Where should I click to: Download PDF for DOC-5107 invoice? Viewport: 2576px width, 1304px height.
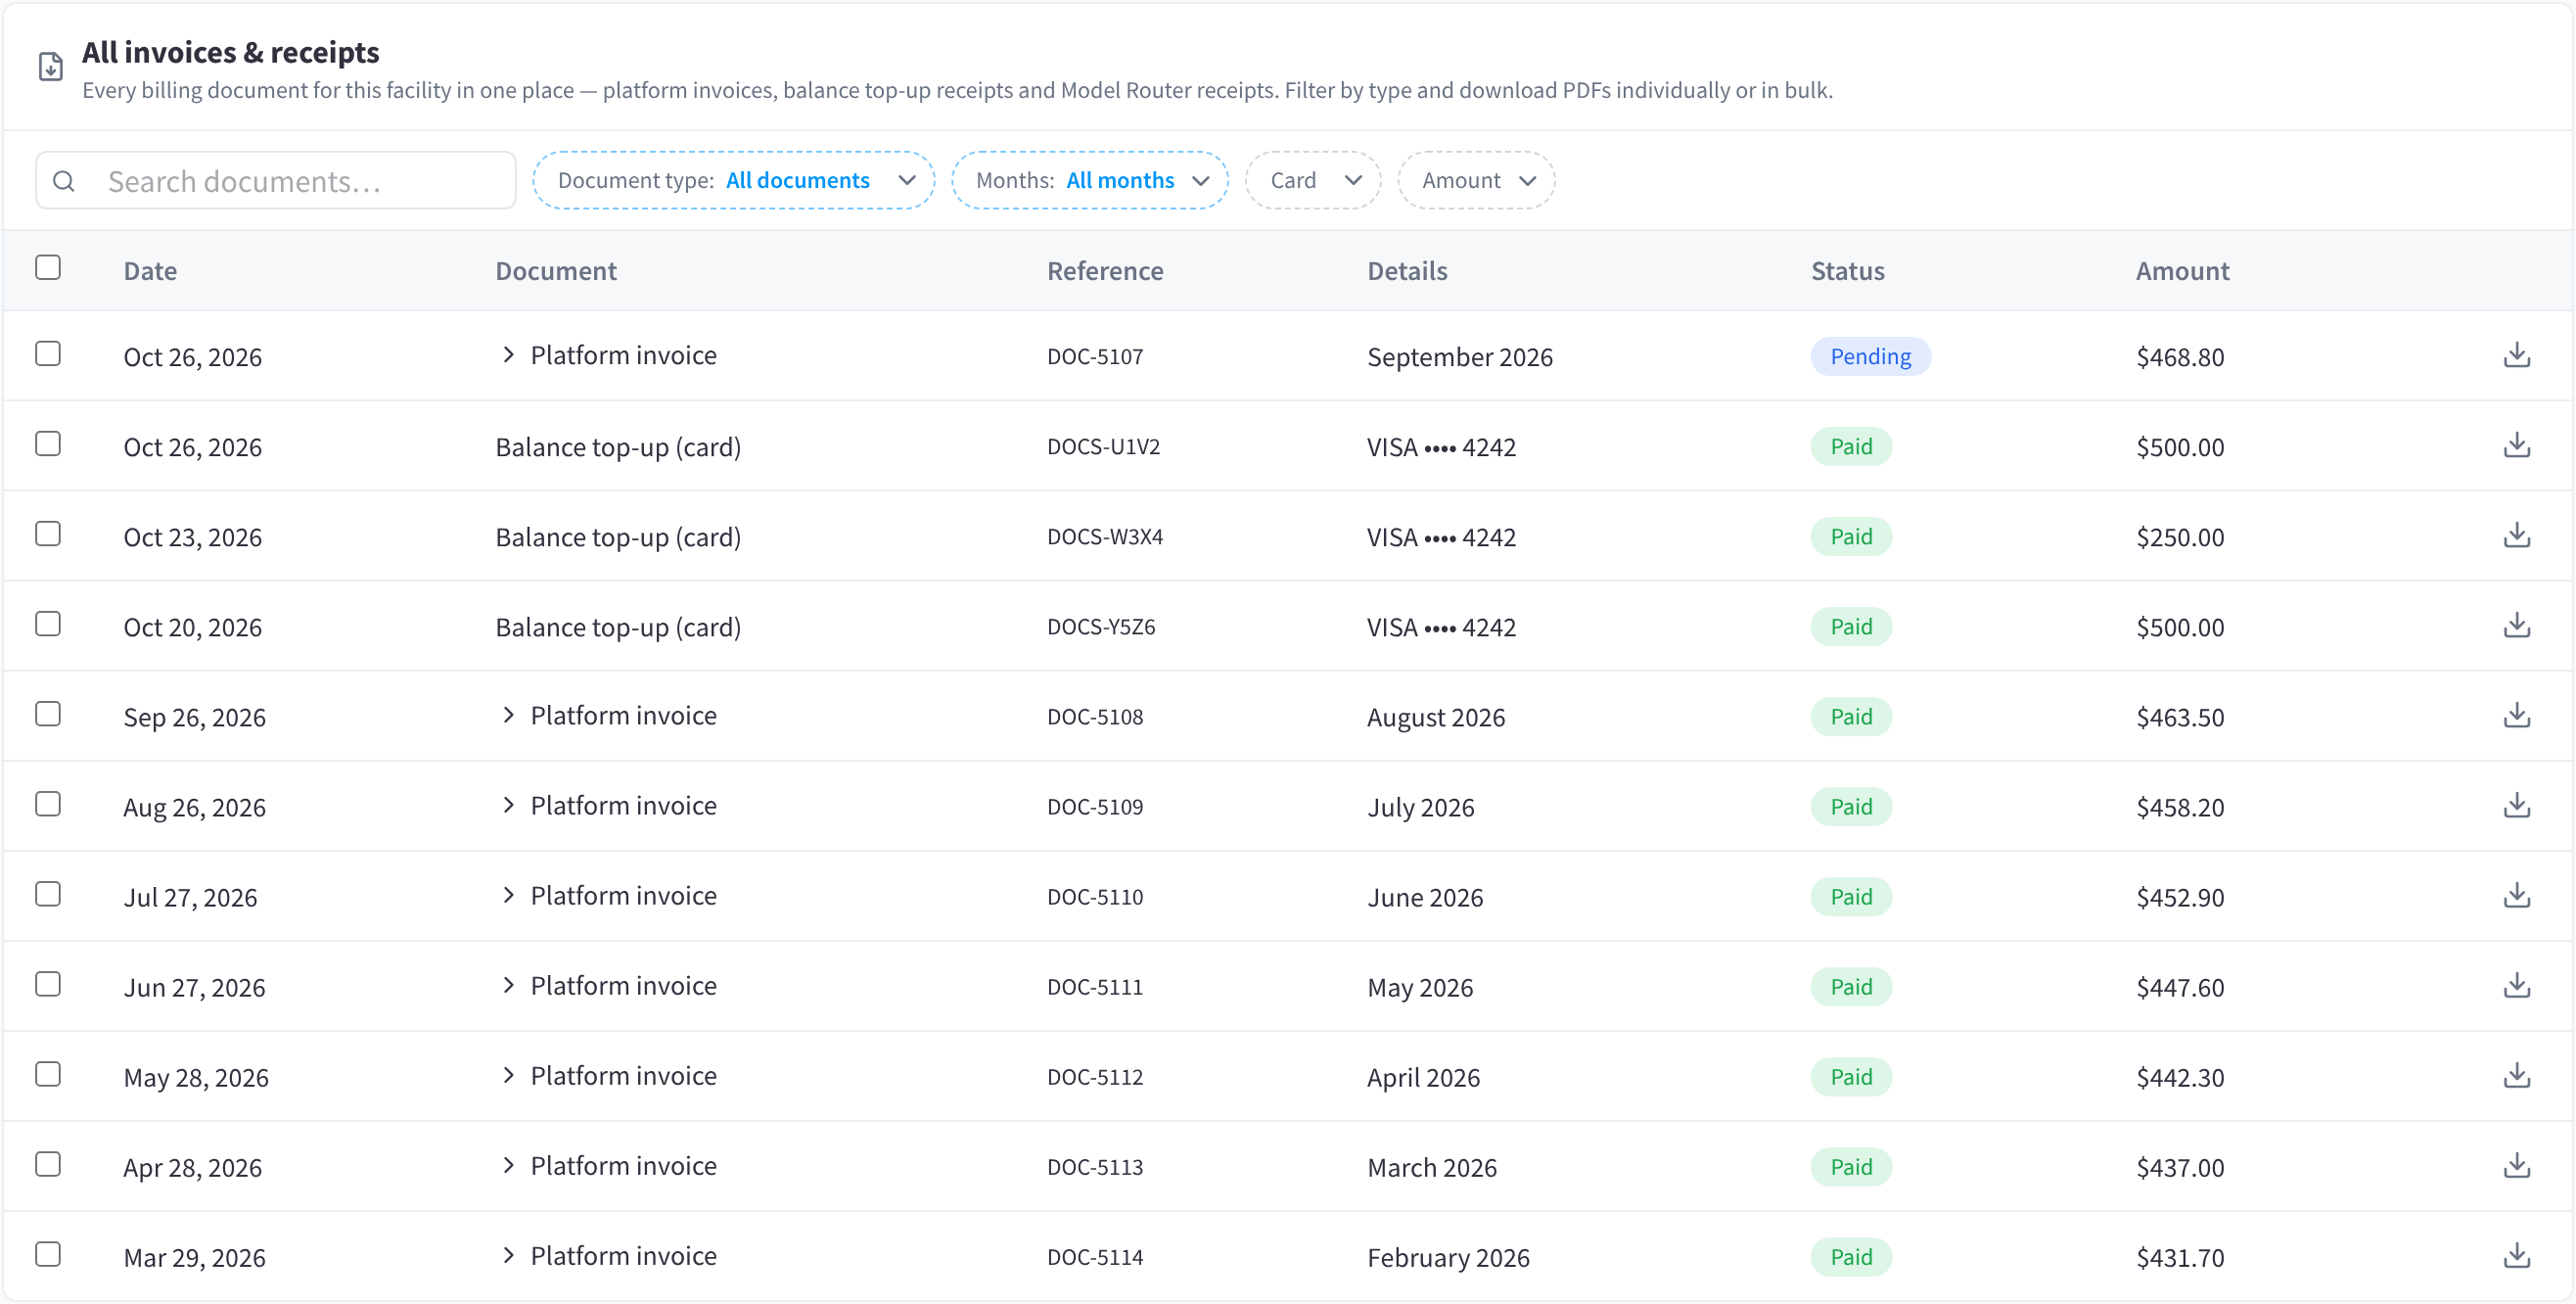click(x=2516, y=356)
